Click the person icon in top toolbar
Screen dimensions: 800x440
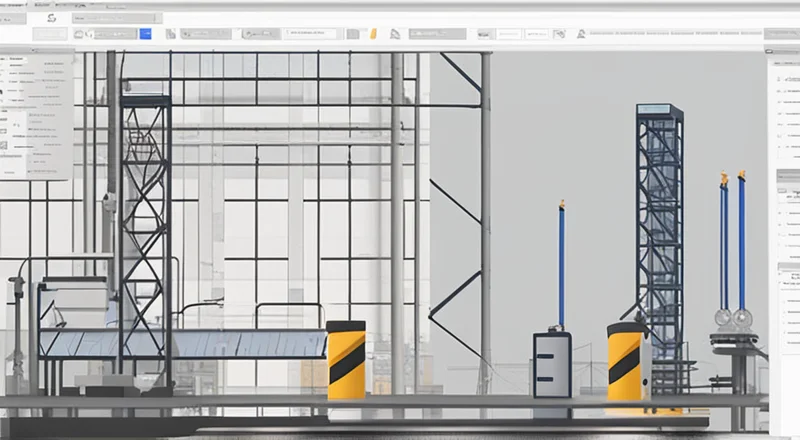coord(581,34)
